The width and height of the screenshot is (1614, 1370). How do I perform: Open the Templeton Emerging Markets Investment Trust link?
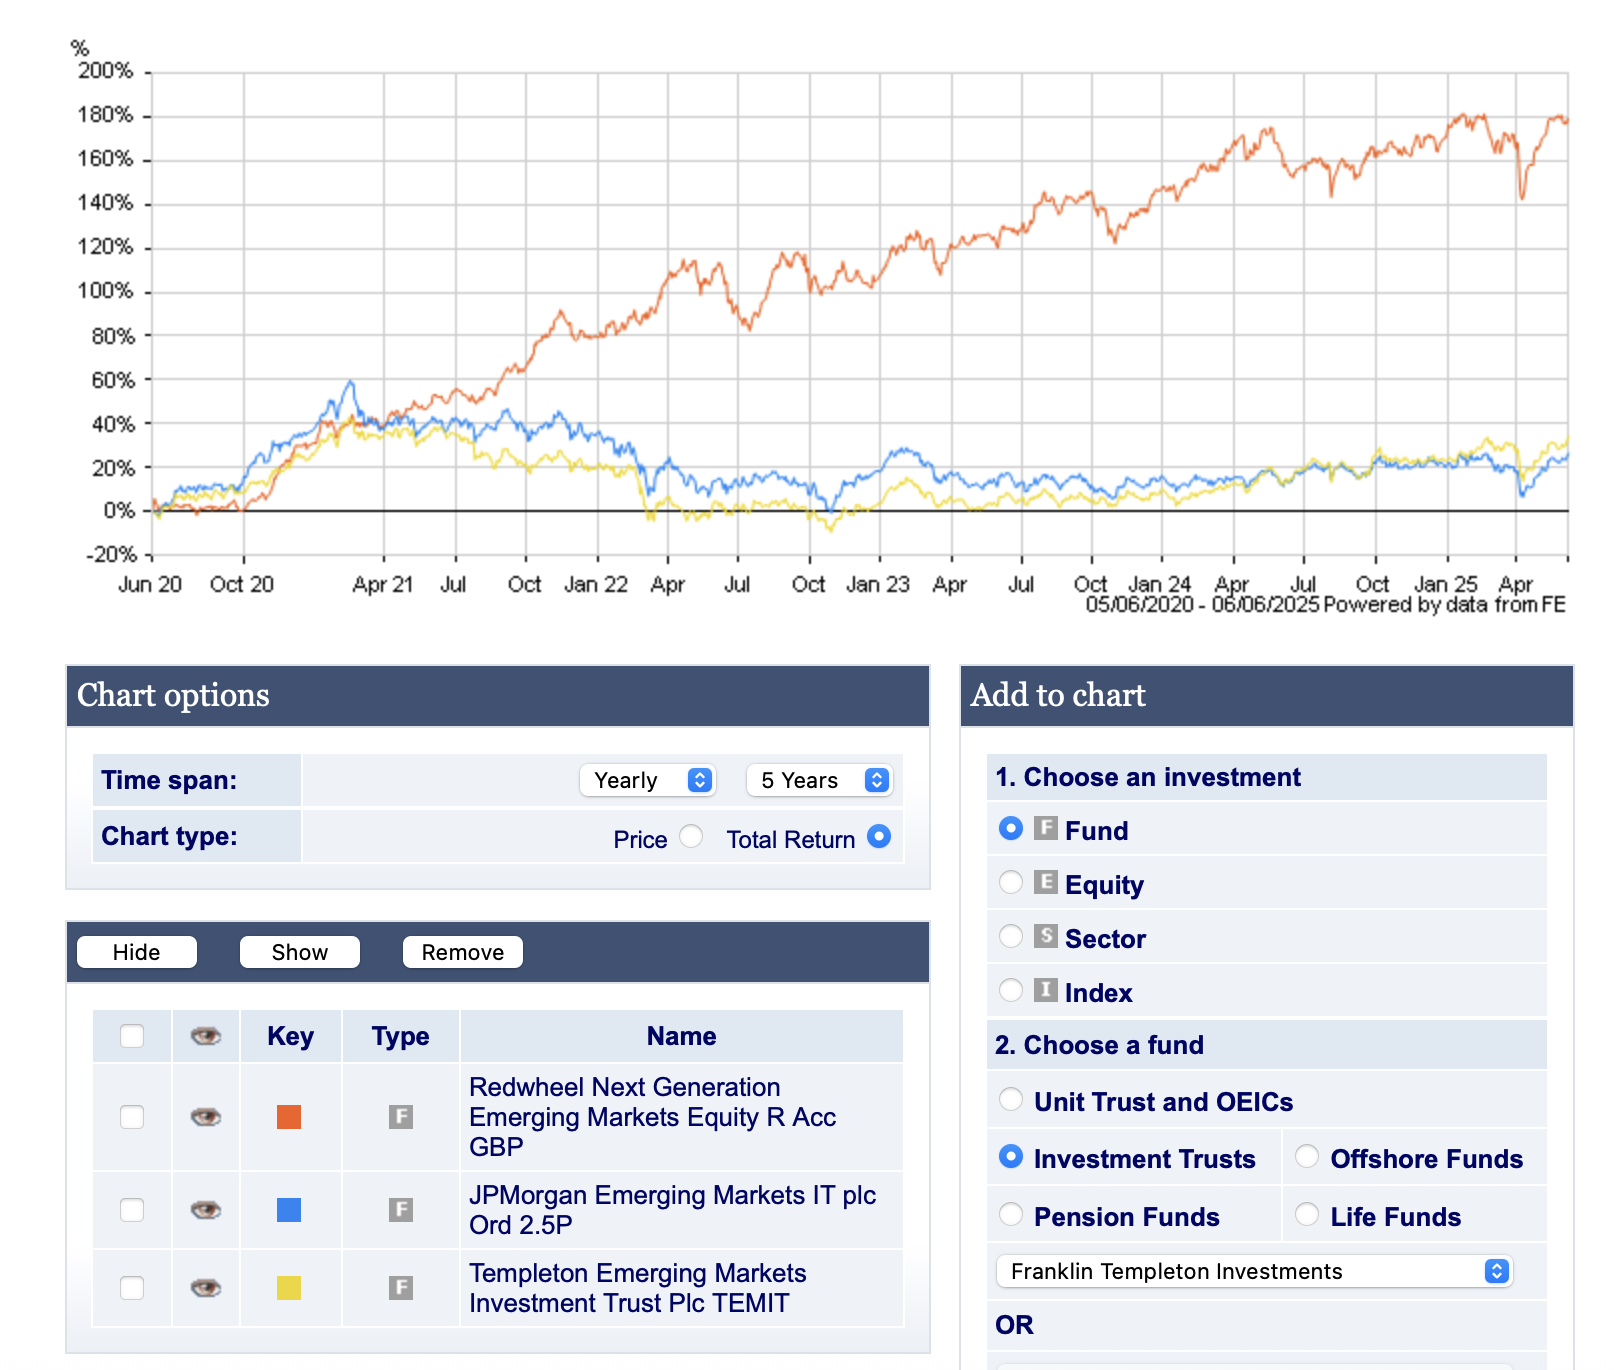point(638,1288)
